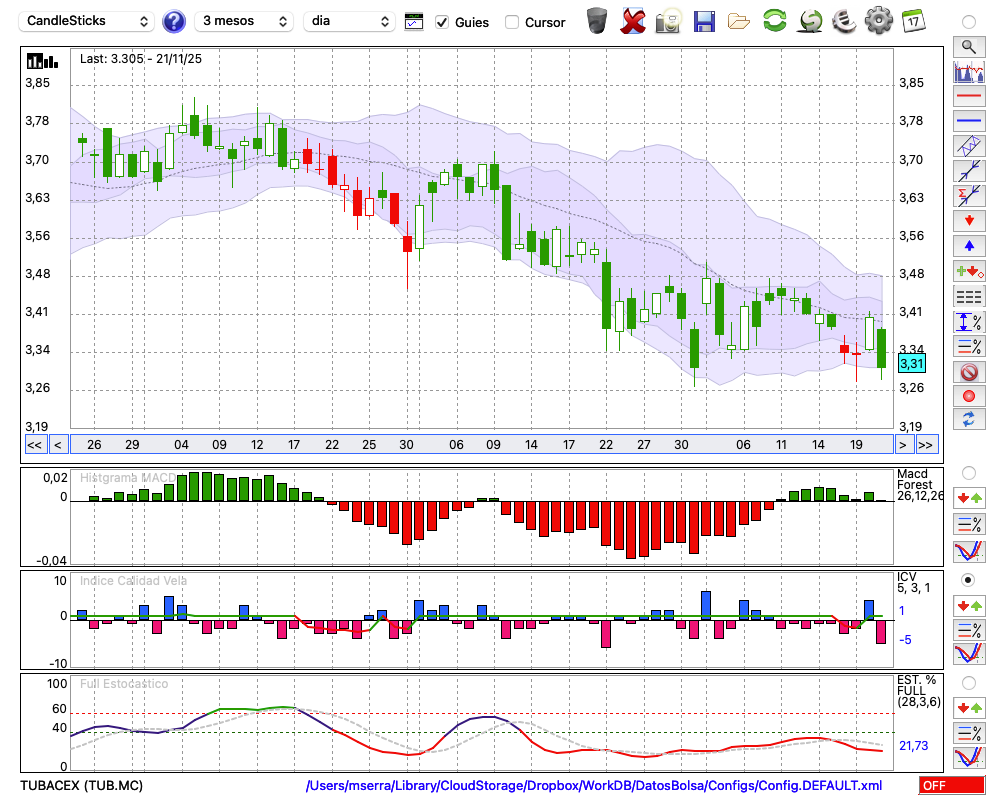Click the 3,31 current price label

911,364
